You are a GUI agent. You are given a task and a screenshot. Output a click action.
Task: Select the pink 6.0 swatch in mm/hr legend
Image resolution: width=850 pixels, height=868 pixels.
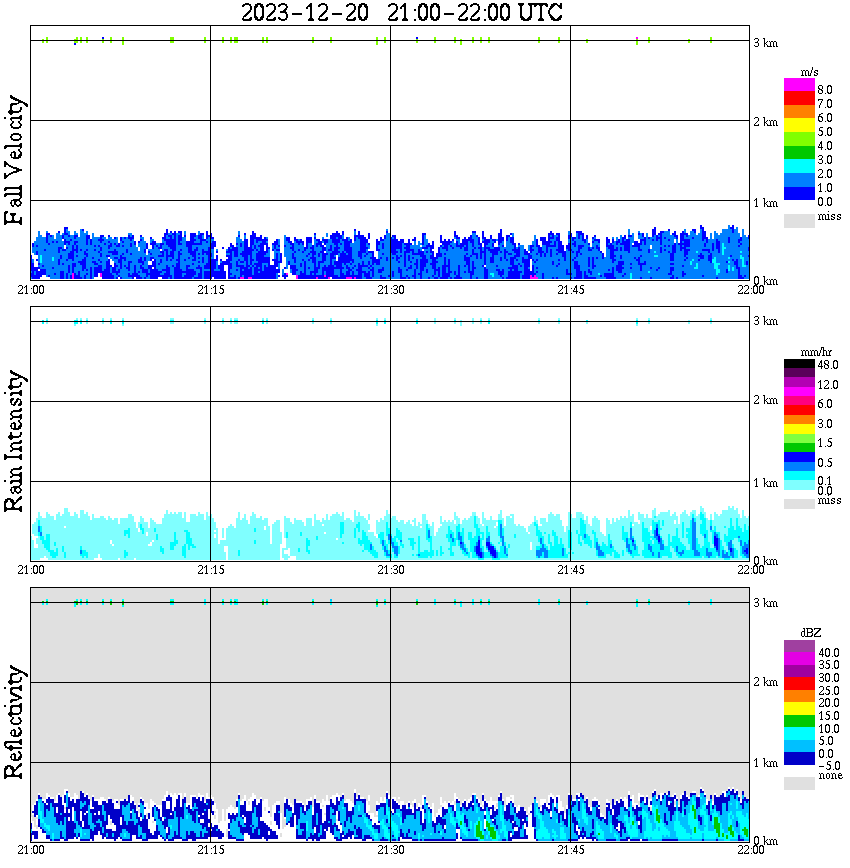(800, 401)
